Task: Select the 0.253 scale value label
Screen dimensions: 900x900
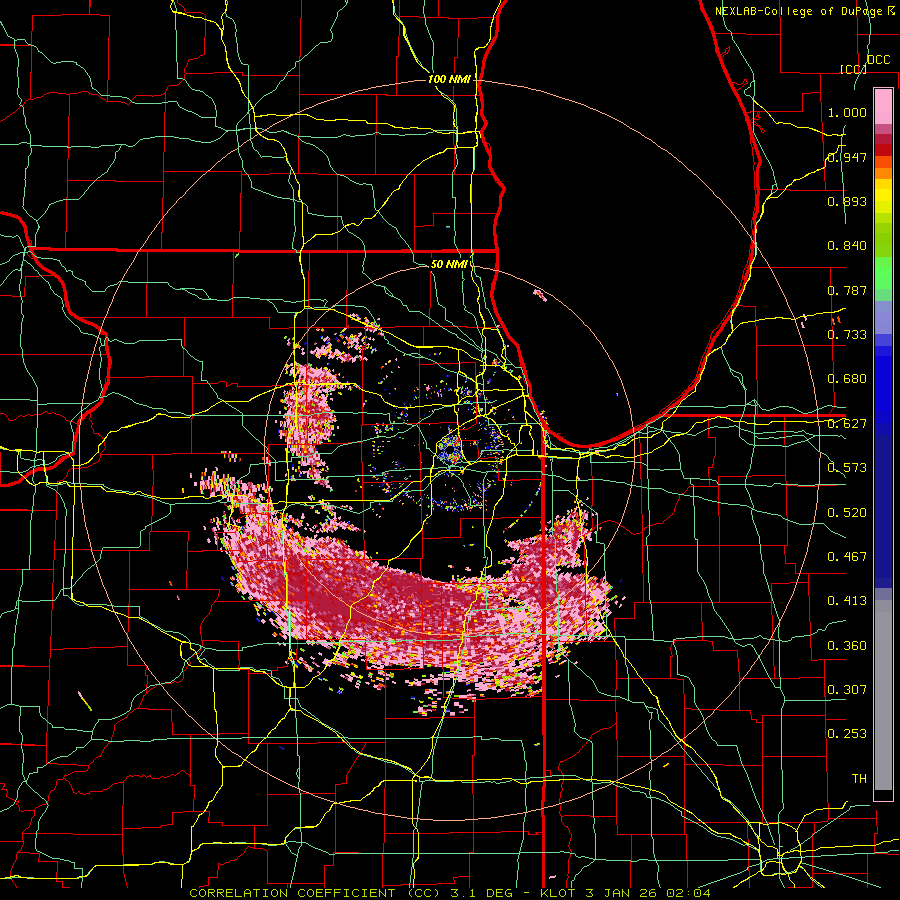Action: click(x=847, y=734)
